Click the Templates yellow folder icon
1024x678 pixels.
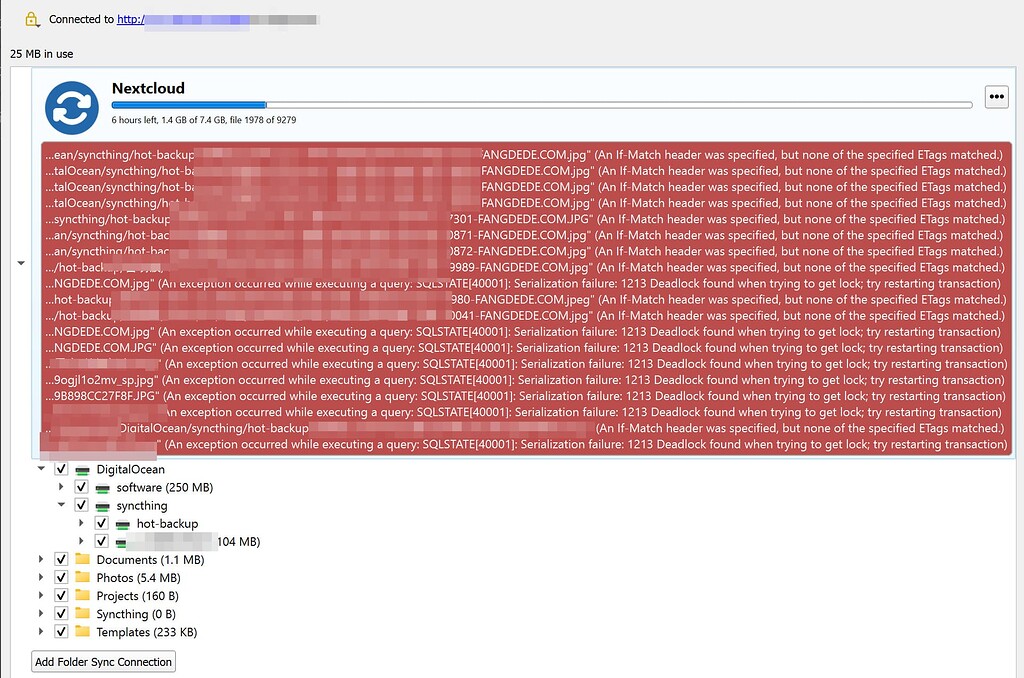(81, 632)
